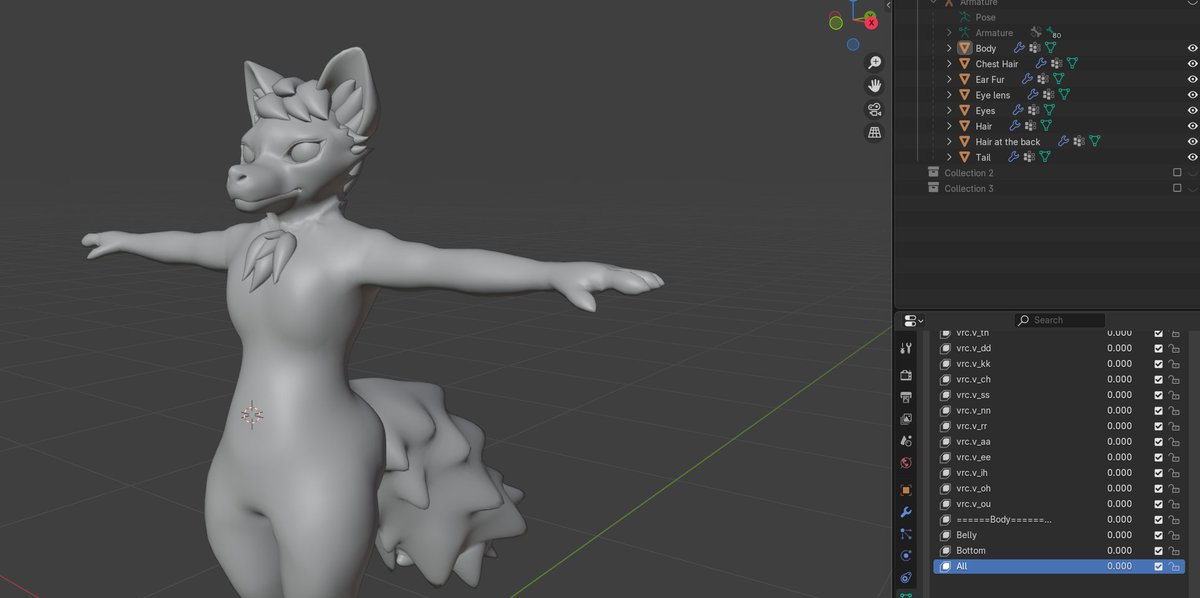
Task: Click the green mesh data icon beside Tail
Action: click(x=1045, y=157)
